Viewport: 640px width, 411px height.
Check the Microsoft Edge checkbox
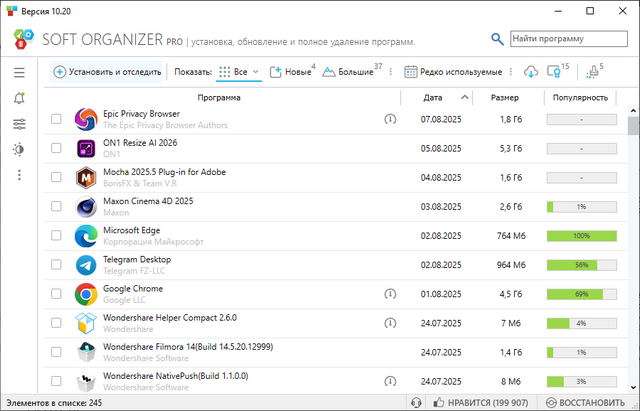click(56, 235)
